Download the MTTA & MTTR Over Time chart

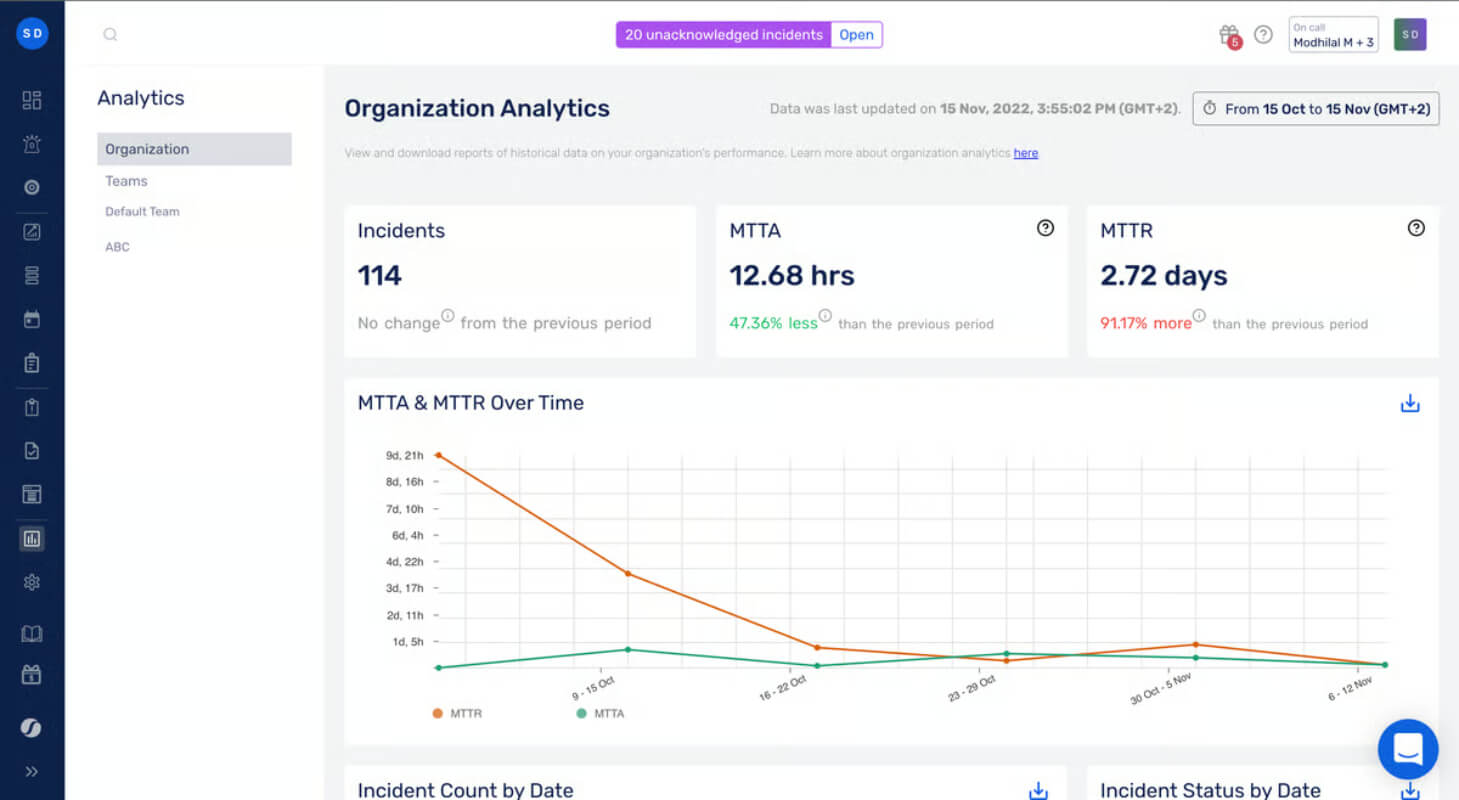1410,403
